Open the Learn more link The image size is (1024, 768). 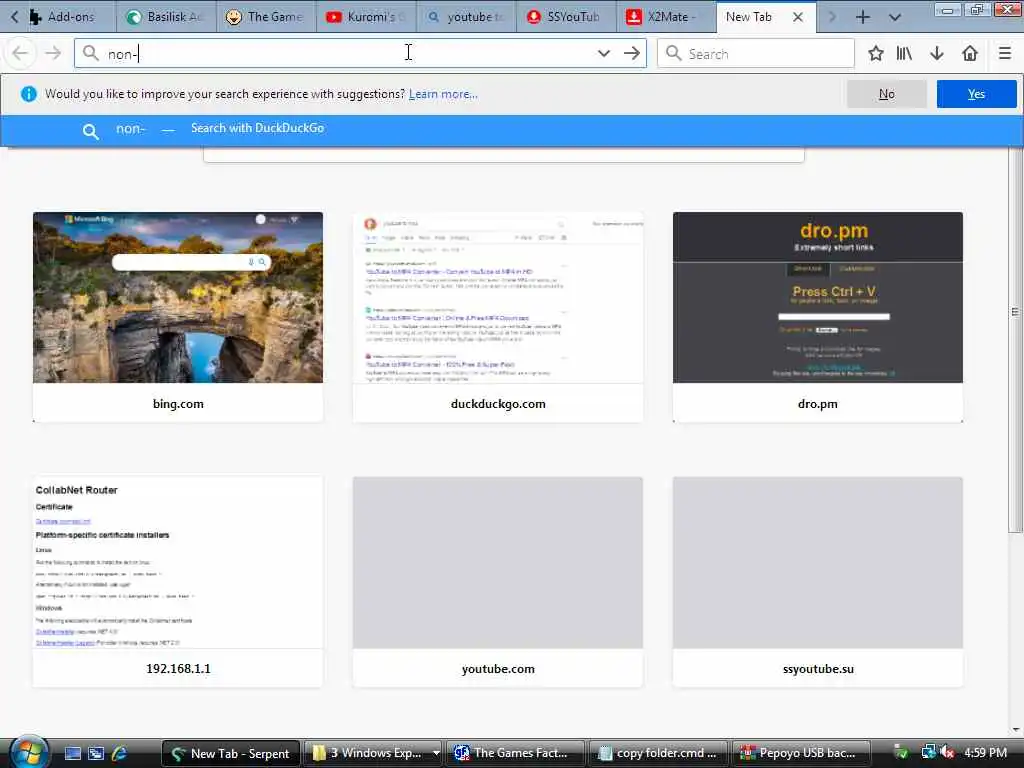(443, 94)
